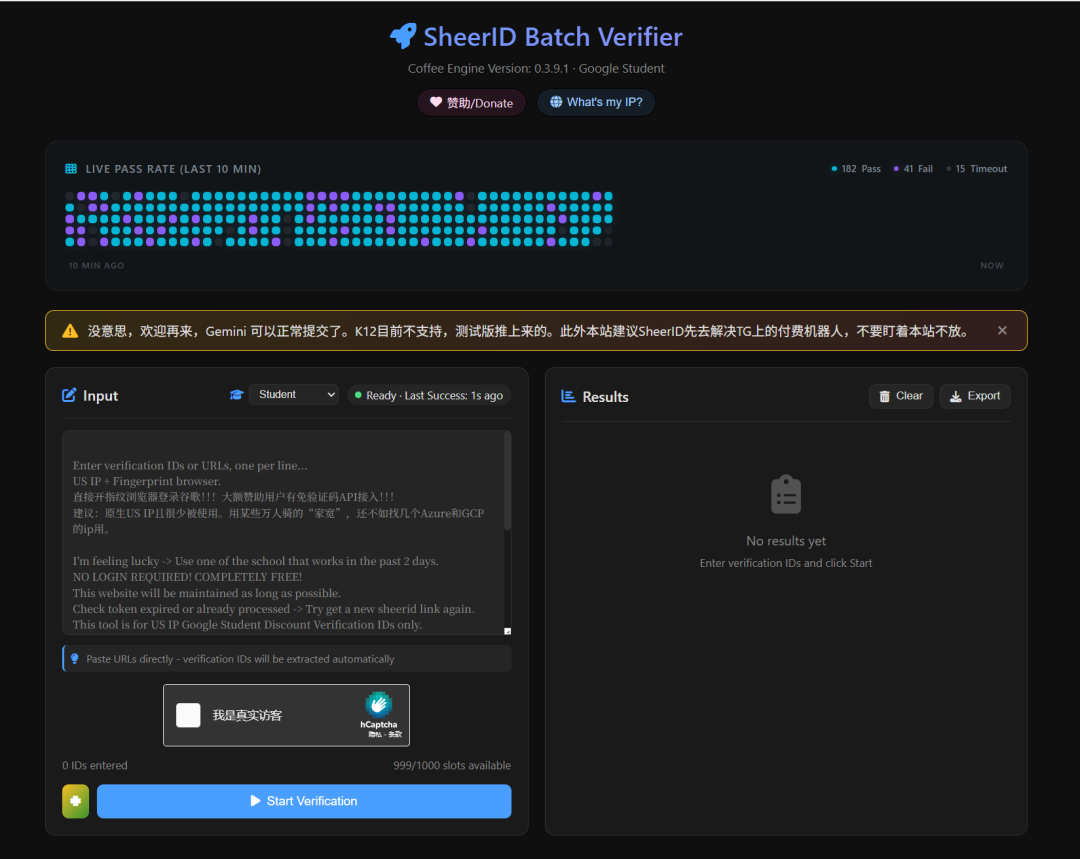
Task: Click the empty-results clipboard icon
Action: [786, 494]
